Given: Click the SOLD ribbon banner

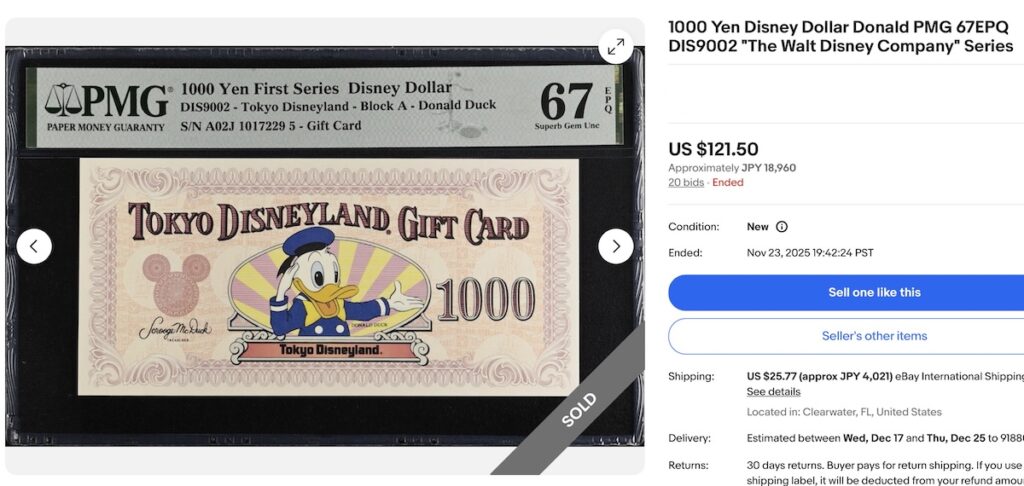Looking at the screenshot, I should 578,410.
